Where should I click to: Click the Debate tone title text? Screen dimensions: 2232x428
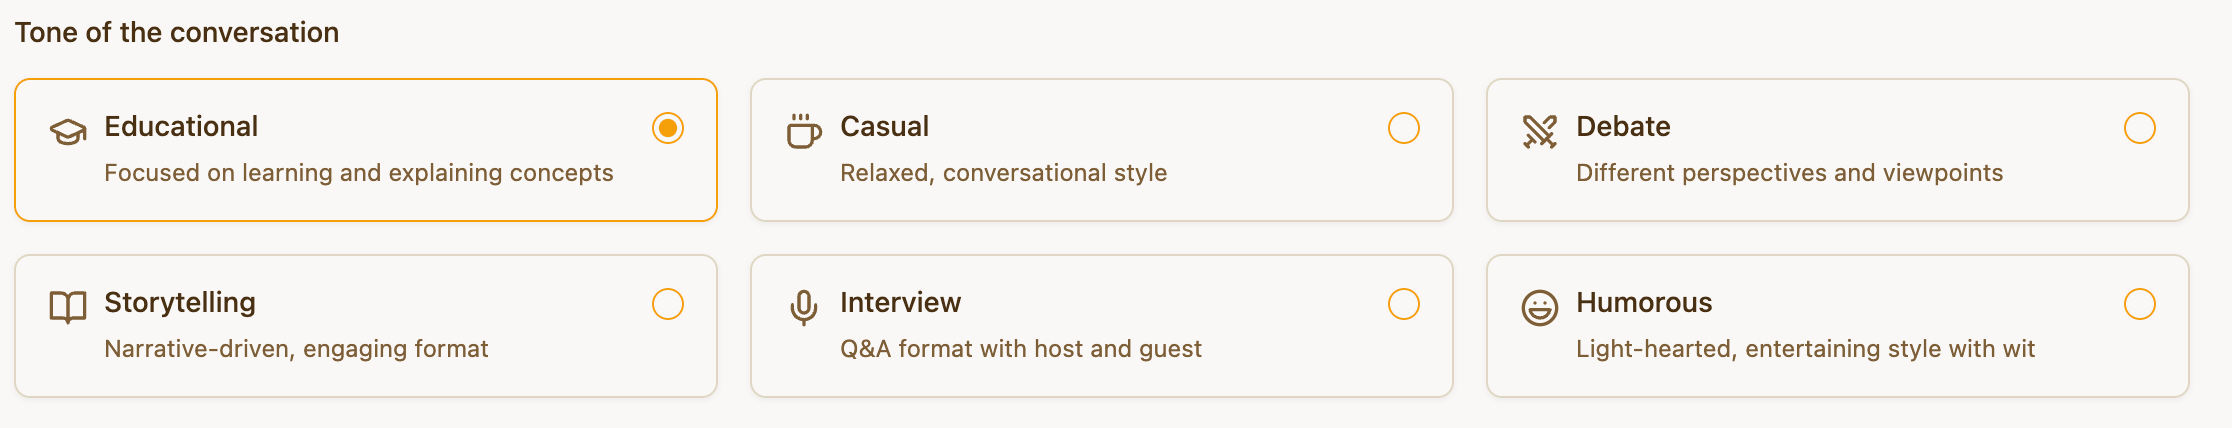[x=1623, y=127]
